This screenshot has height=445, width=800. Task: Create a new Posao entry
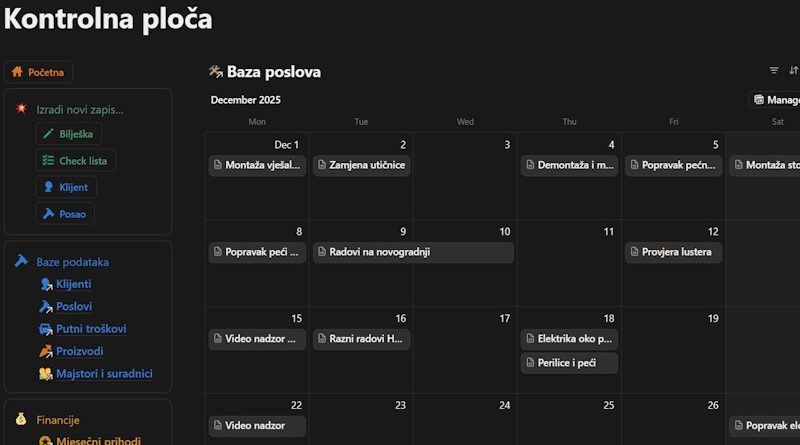[64, 213]
